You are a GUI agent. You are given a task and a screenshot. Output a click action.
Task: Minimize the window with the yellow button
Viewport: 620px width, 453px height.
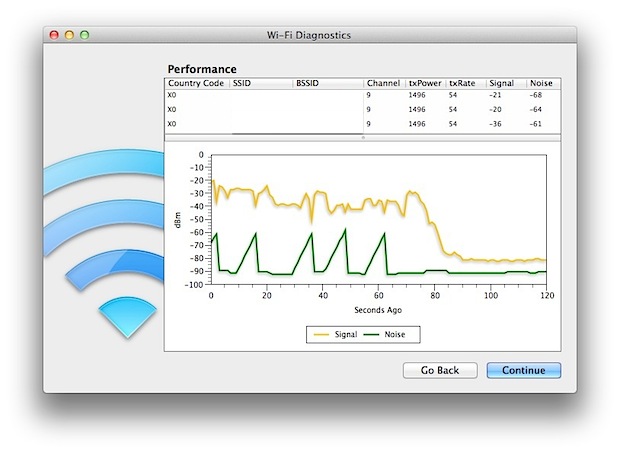(x=70, y=35)
